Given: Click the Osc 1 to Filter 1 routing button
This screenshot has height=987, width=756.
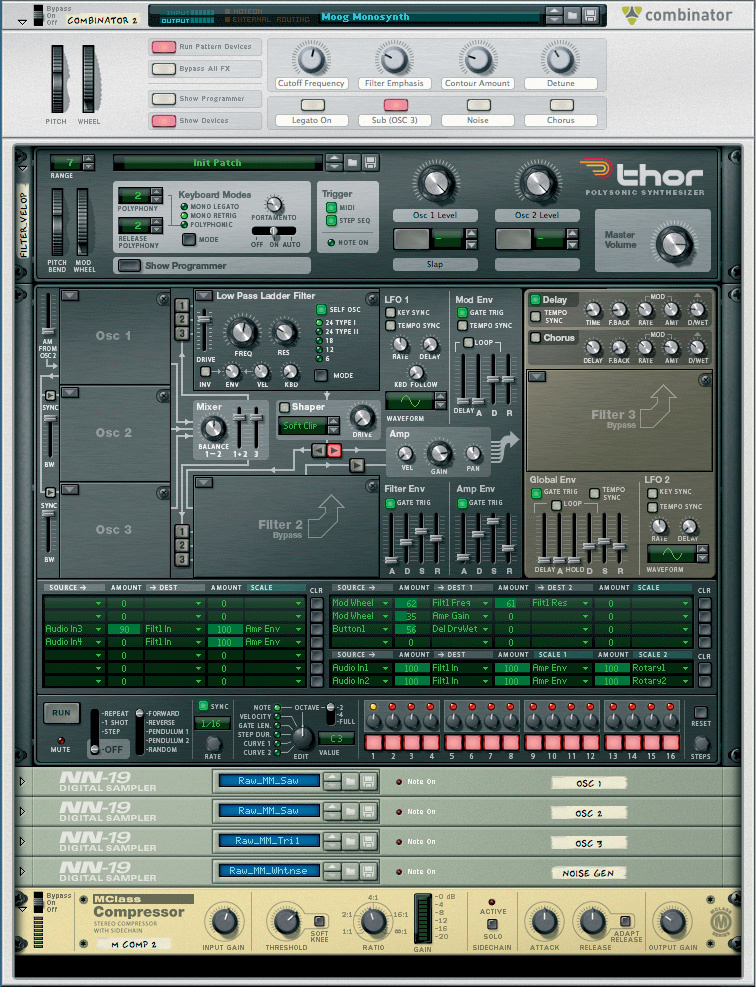Looking at the screenshot, I should tap(182, 306).
